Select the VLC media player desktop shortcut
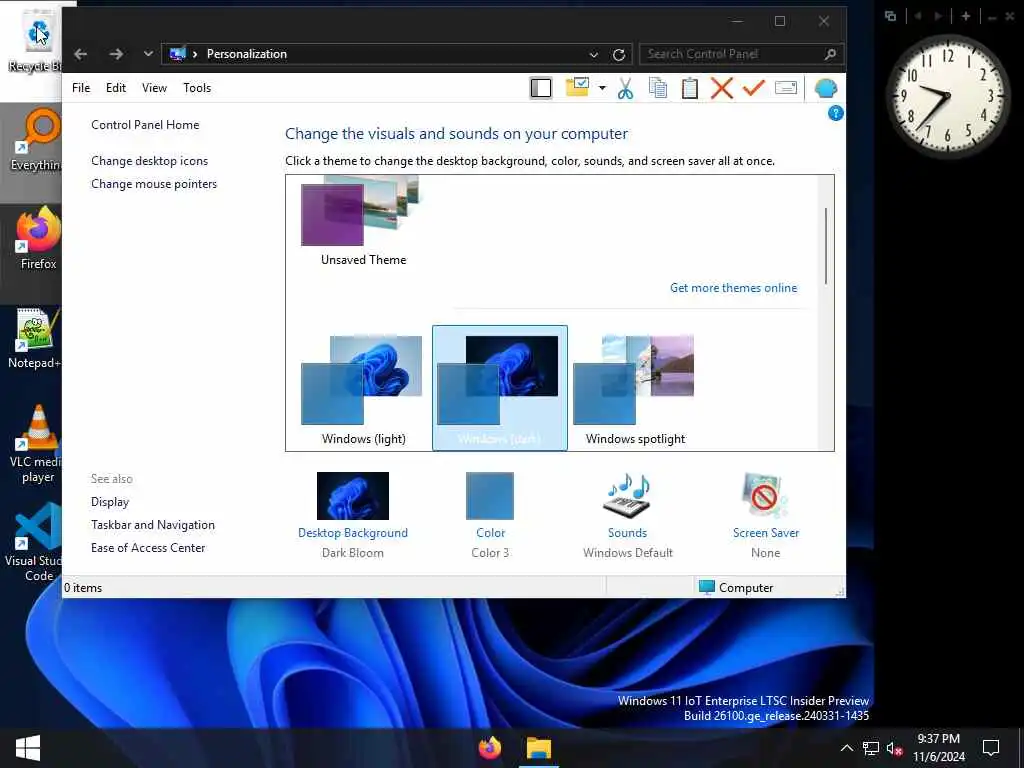This screenshot has width=1024, height=768. click(x=37, y=444)
